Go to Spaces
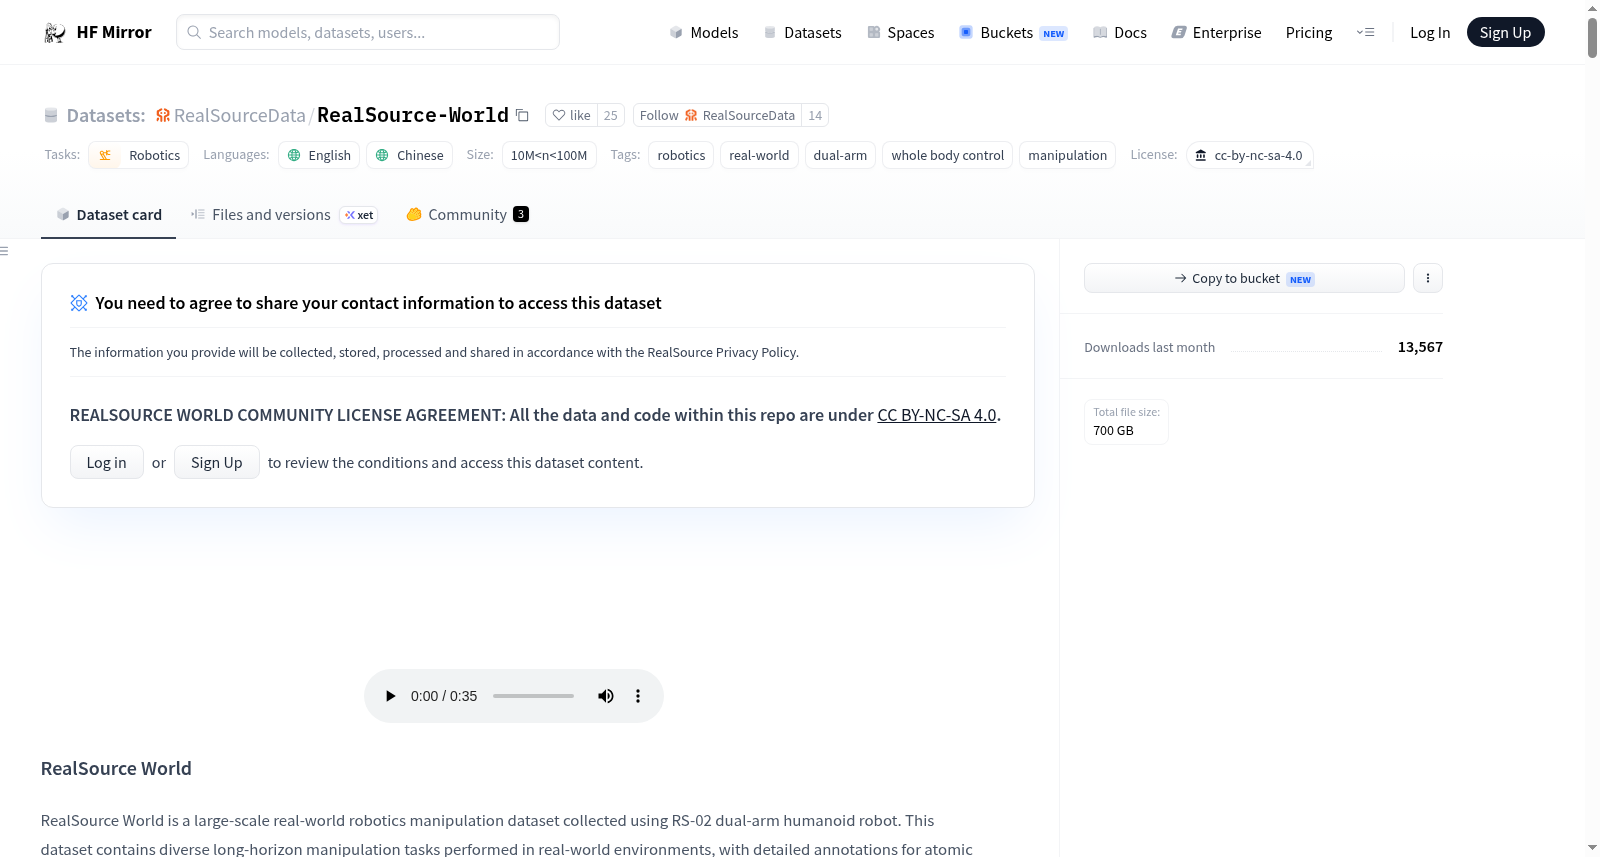 click(x=901, y=33)
